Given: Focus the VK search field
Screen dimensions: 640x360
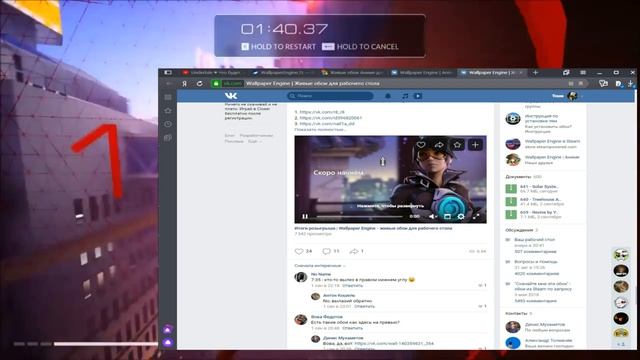Looking at the screenshot, I should 330,96.
